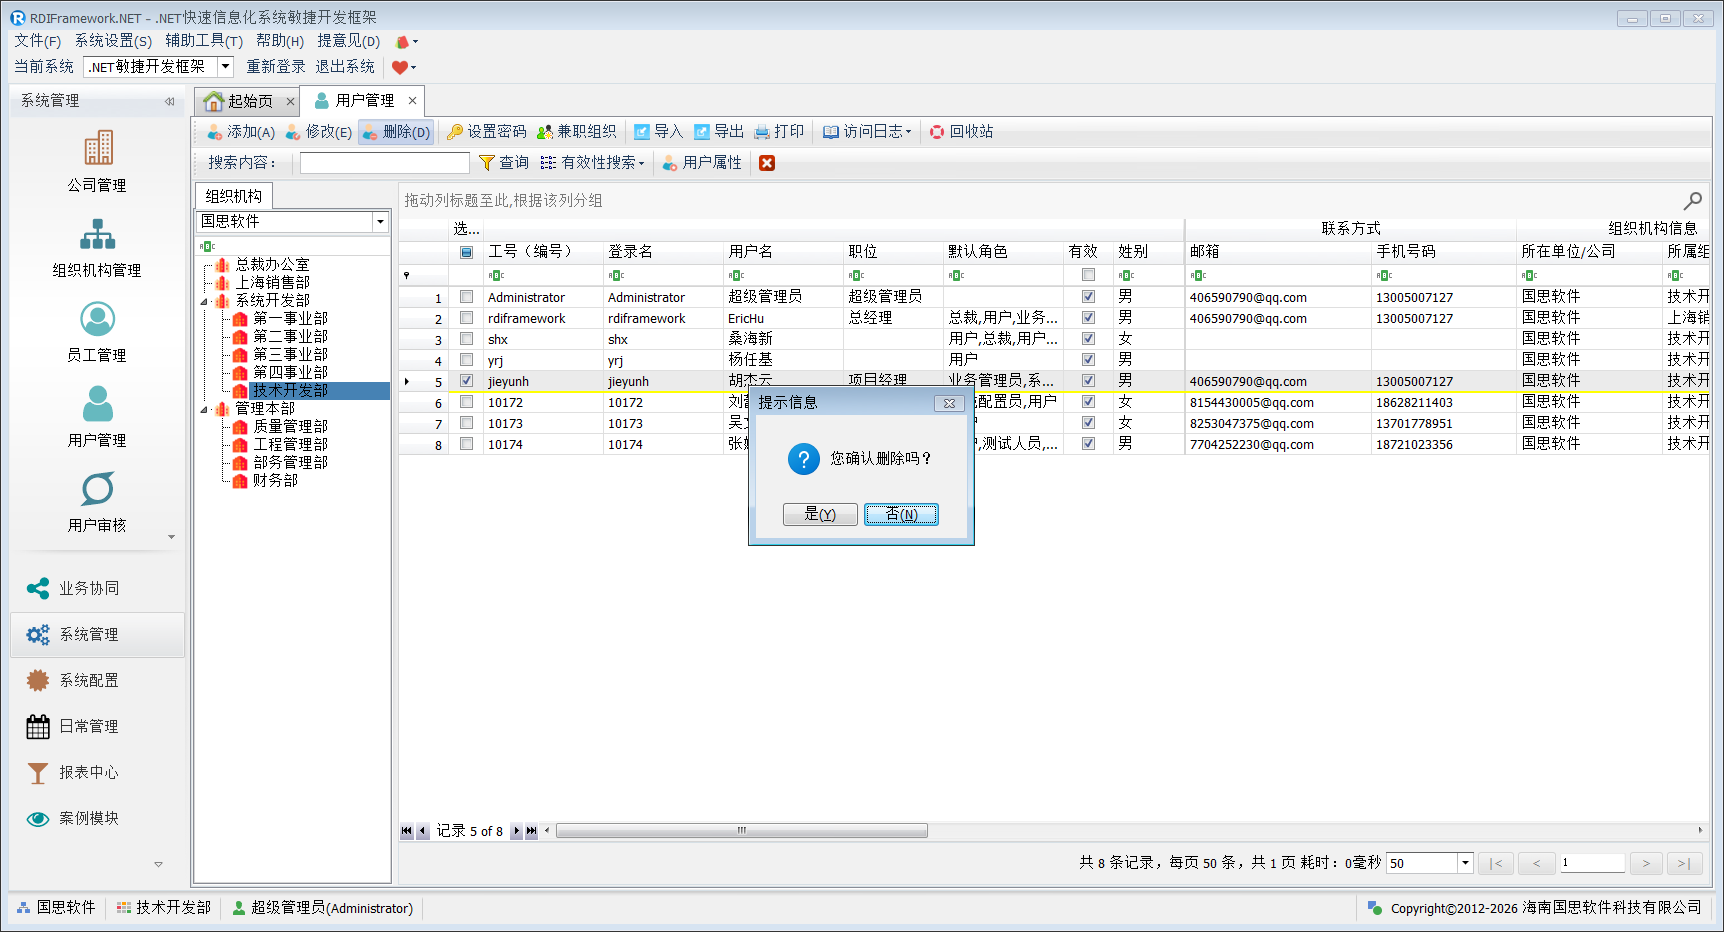
Task: Click the red clear-search X icon
Action: click(x=767, y=163)
